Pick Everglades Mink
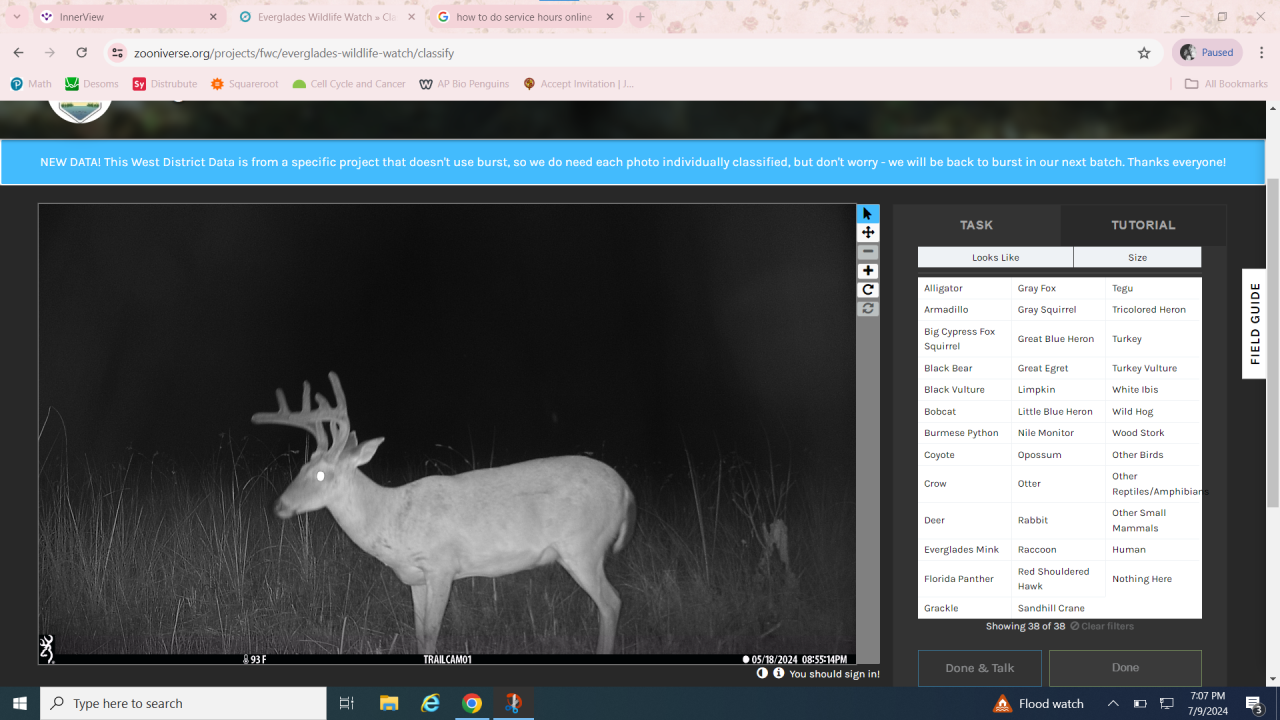This screenshot has height=720, width=1280. [x=964, y=550]
